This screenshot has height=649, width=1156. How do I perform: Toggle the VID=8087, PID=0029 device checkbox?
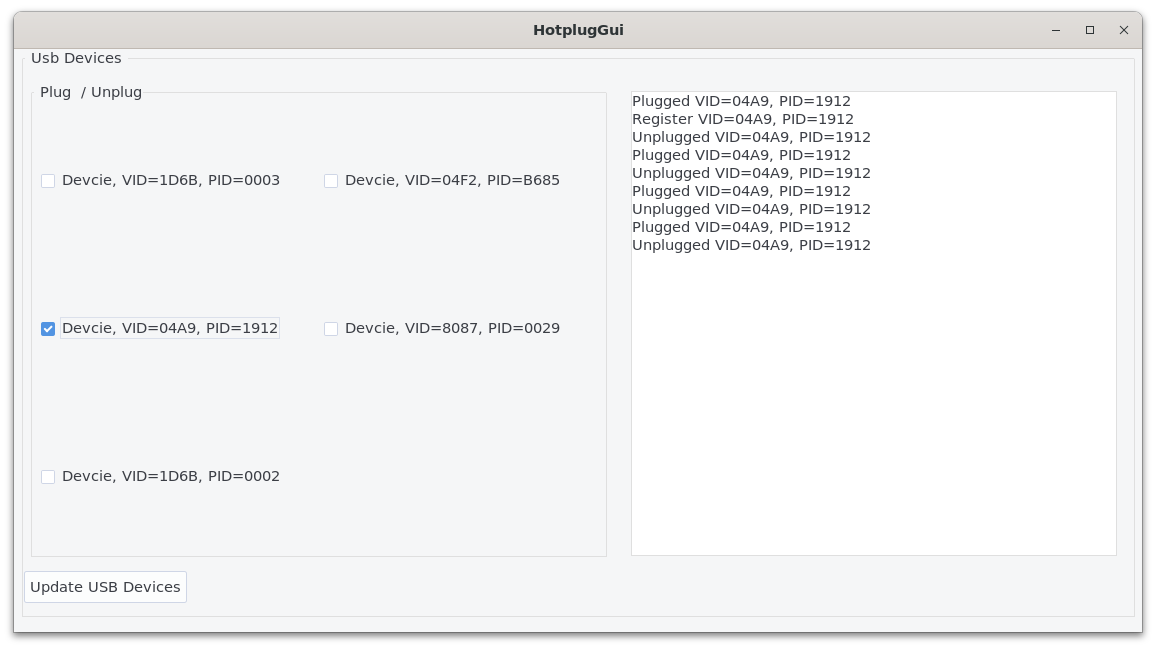point(331,329)
